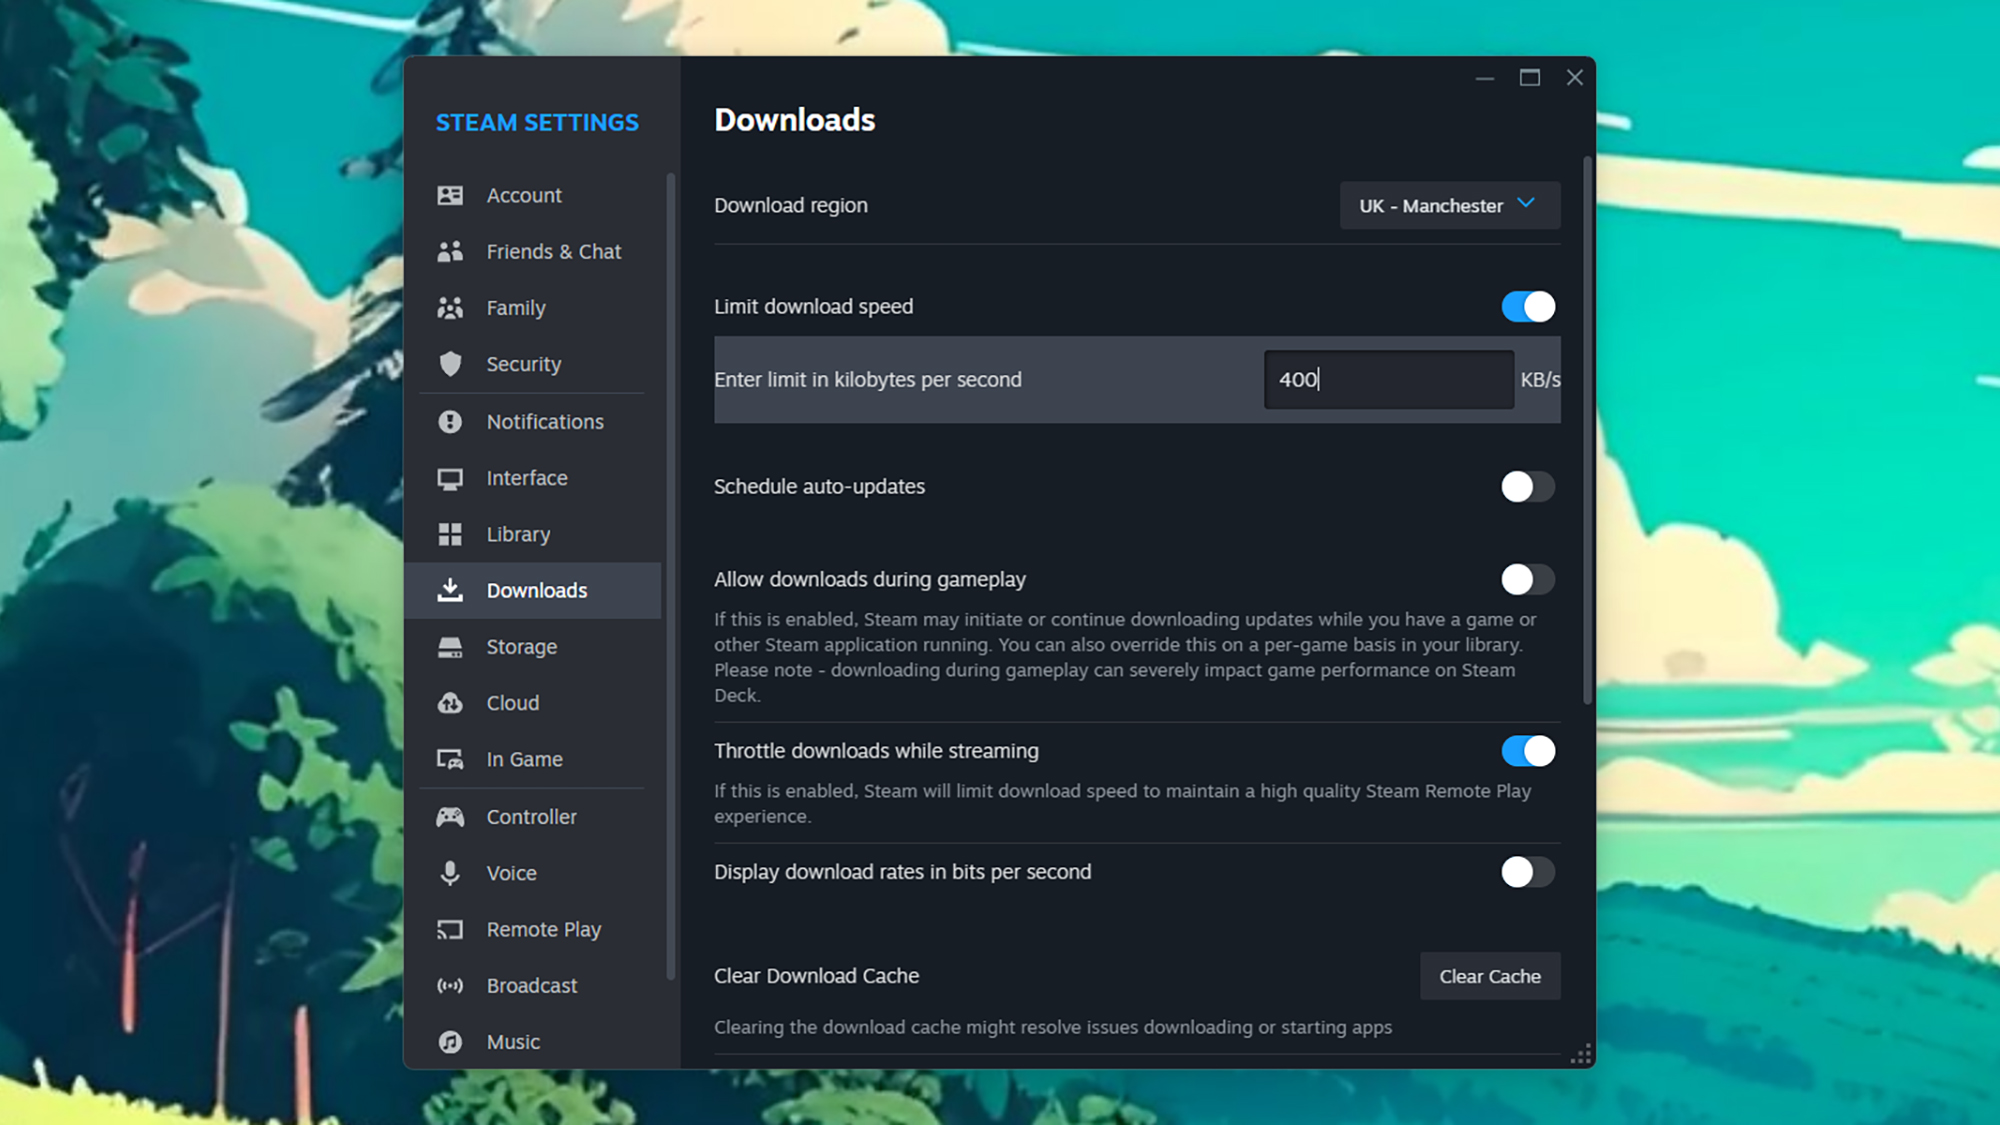Image resolution: width=2000 pixels, height=1125 pixels.
Task: Select the Security shield icon
Action: pos(450,364)
